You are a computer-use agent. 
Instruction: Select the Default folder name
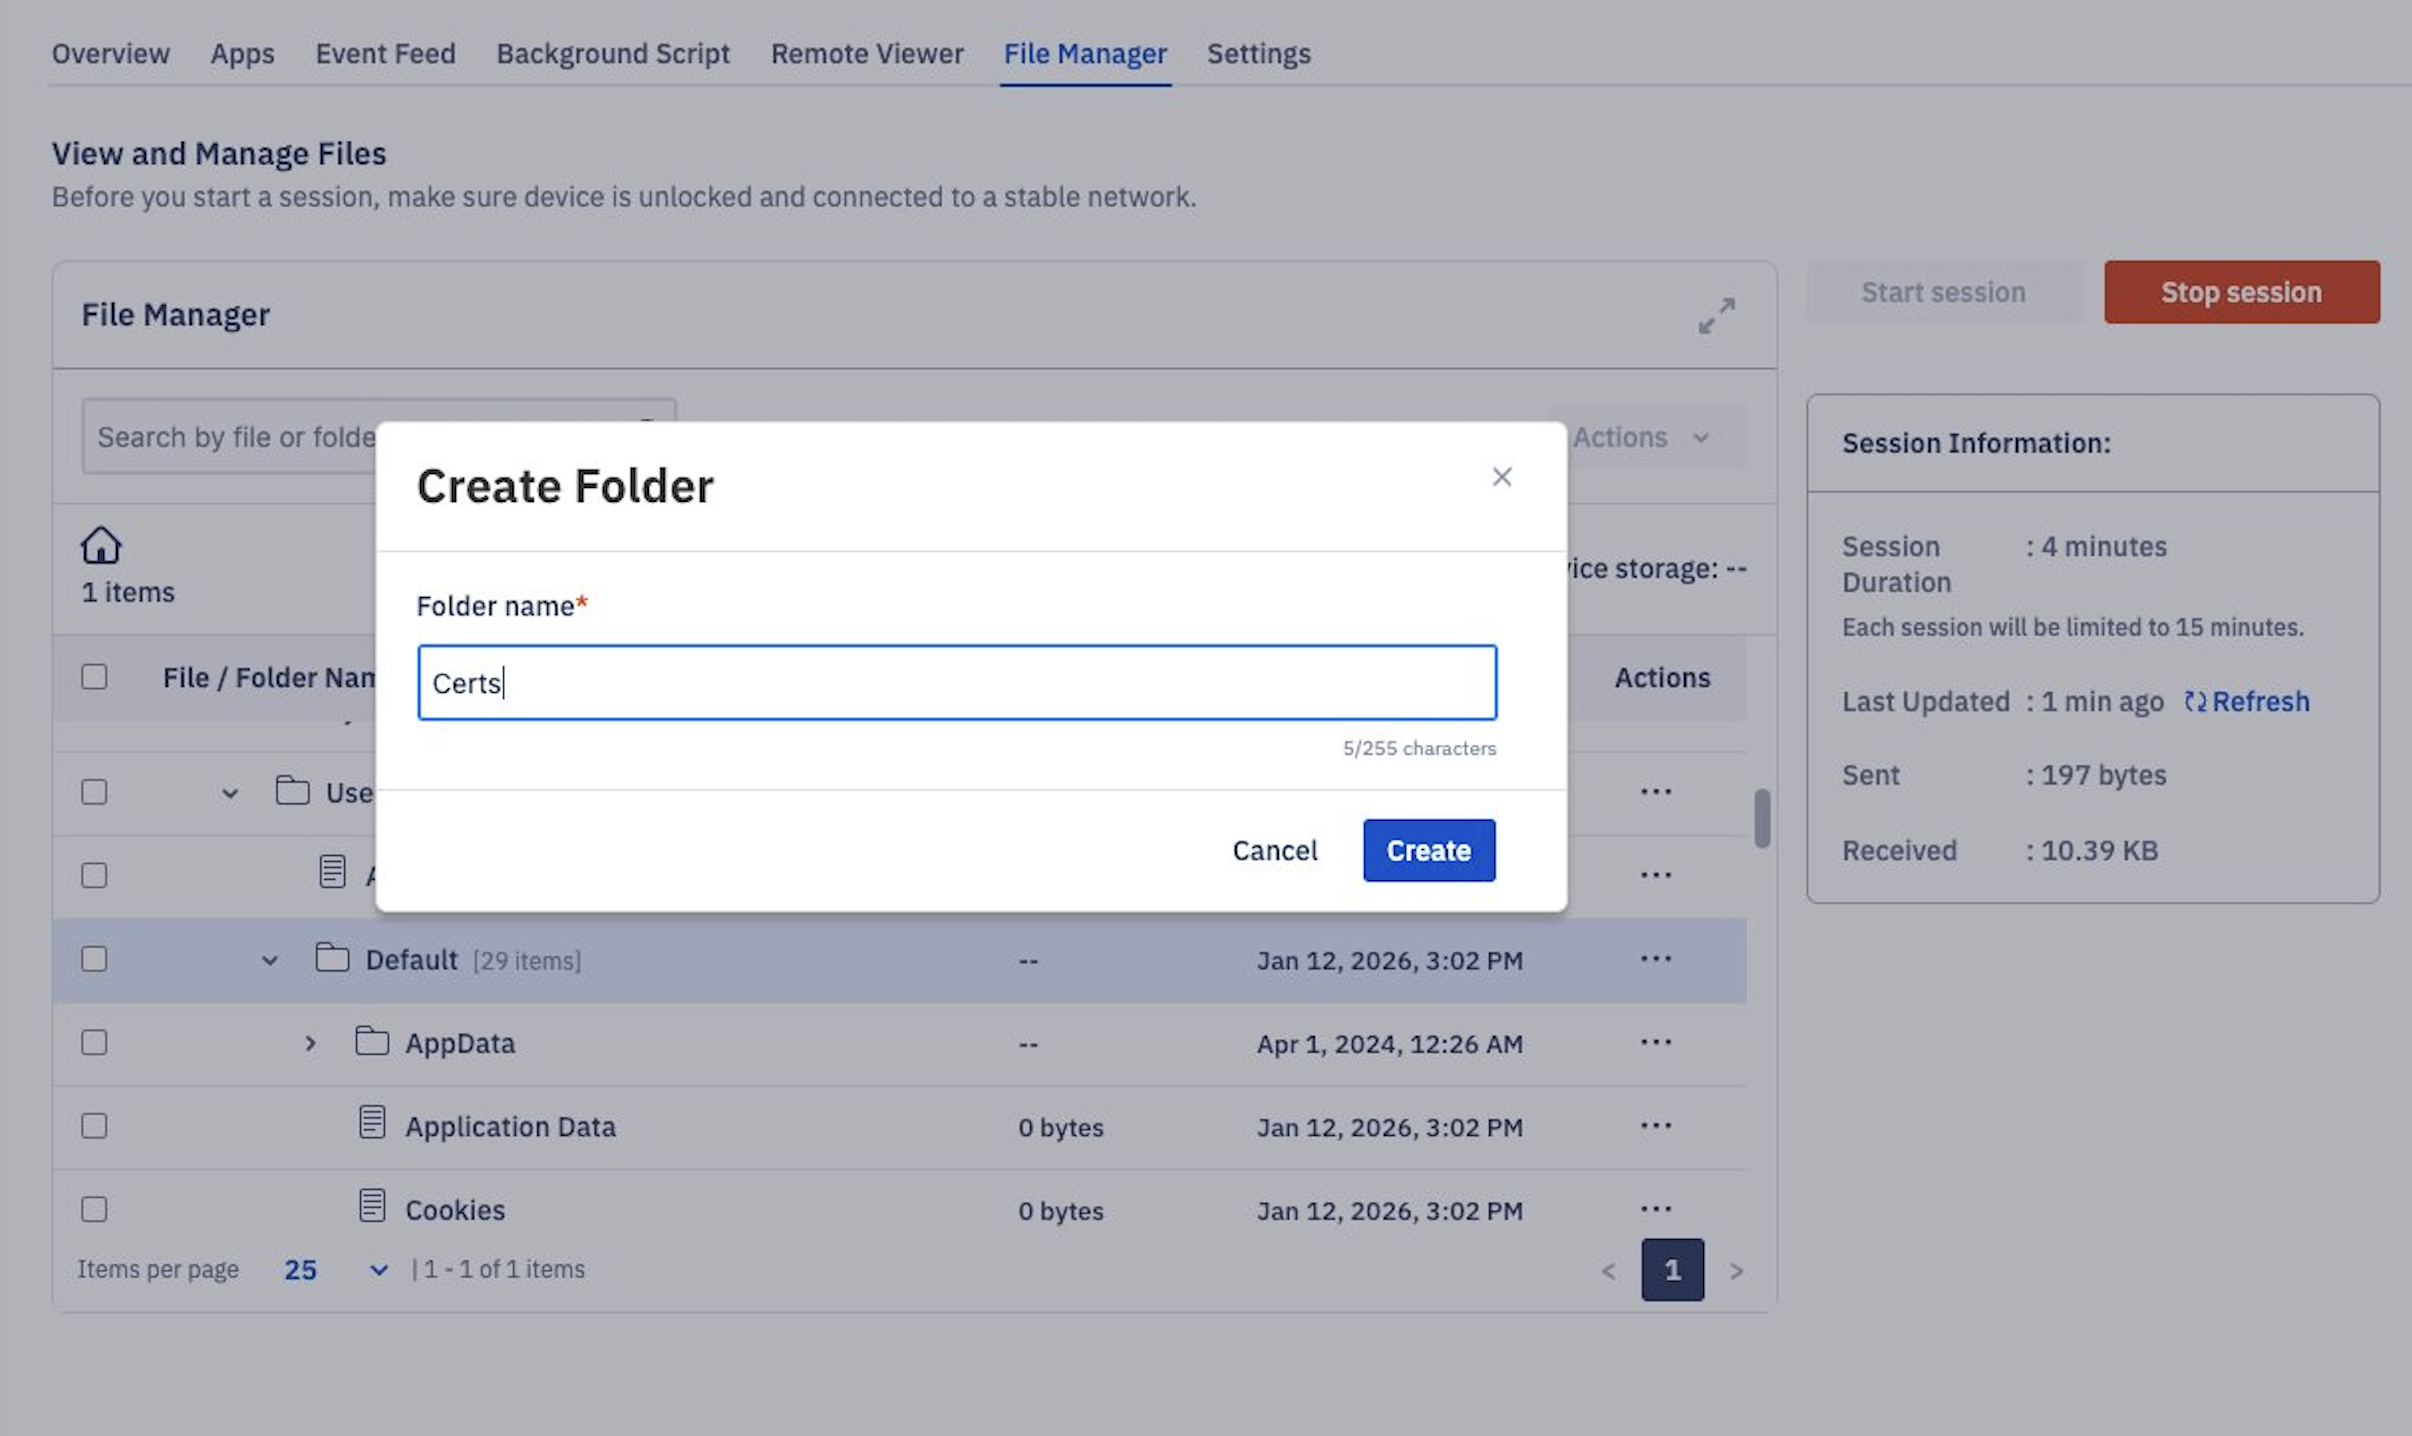tap(411, 960)
